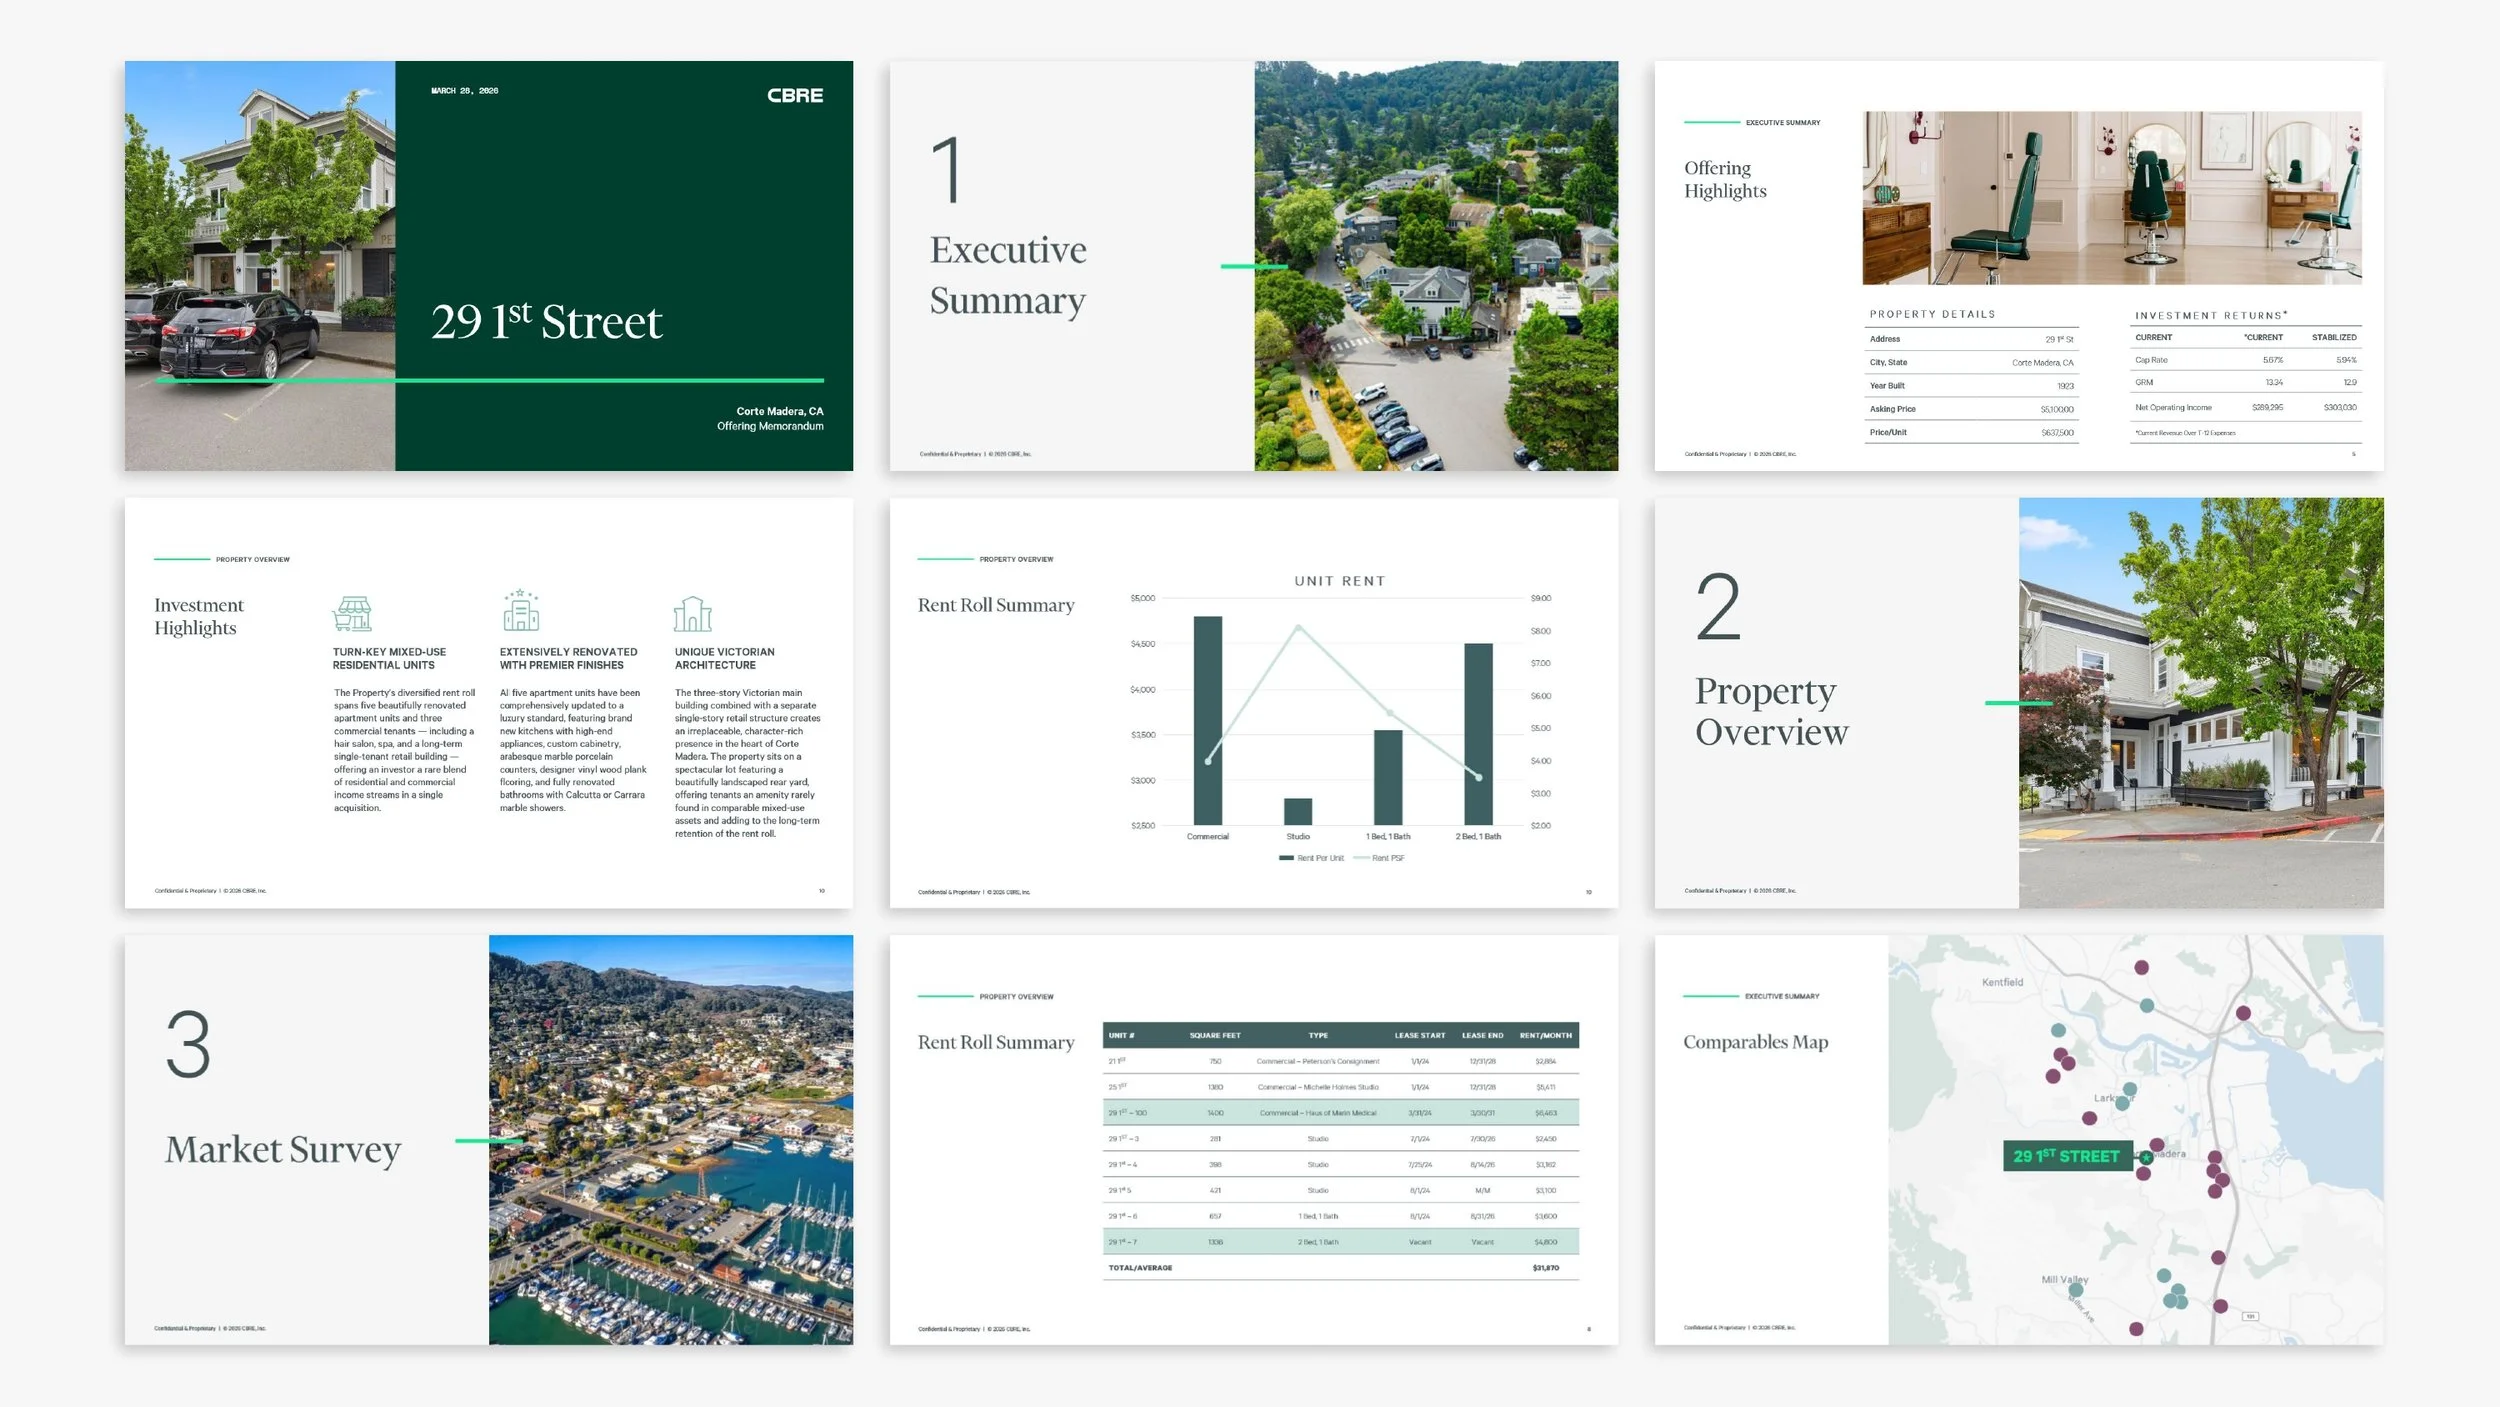Open the Investment Highlights slide

489,703
